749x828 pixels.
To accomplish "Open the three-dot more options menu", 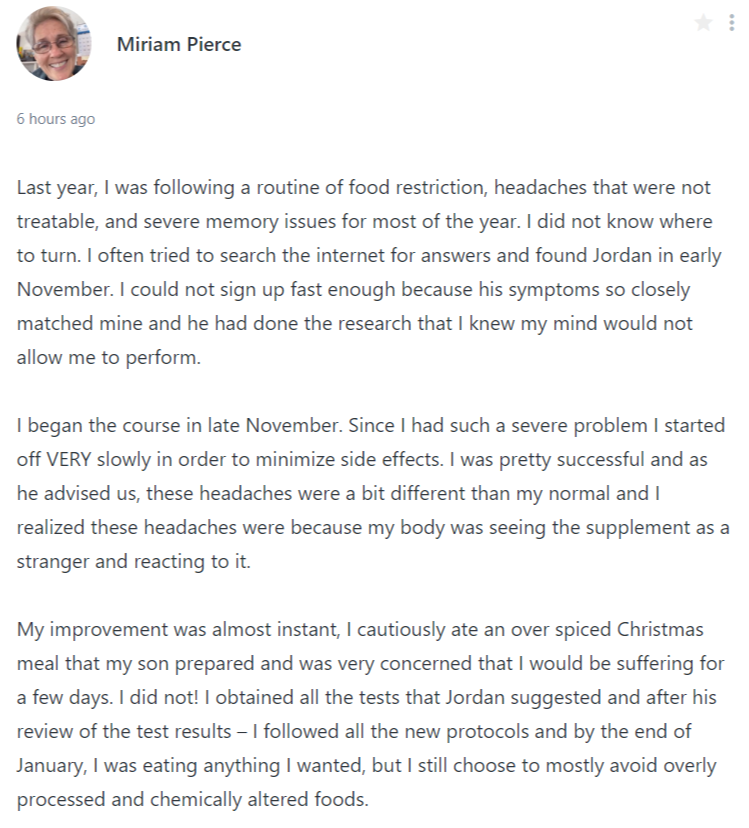I will pos(732,23).
